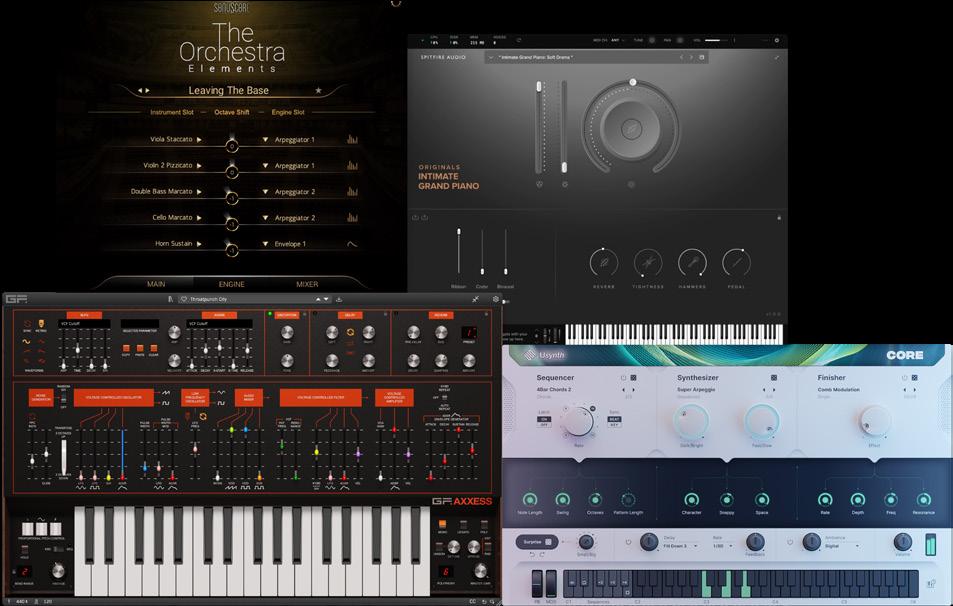This screenshot has width=953, height=606.
Task: Randomize the Usynth Finisher with dice icon
Action: tap(914, 377)
